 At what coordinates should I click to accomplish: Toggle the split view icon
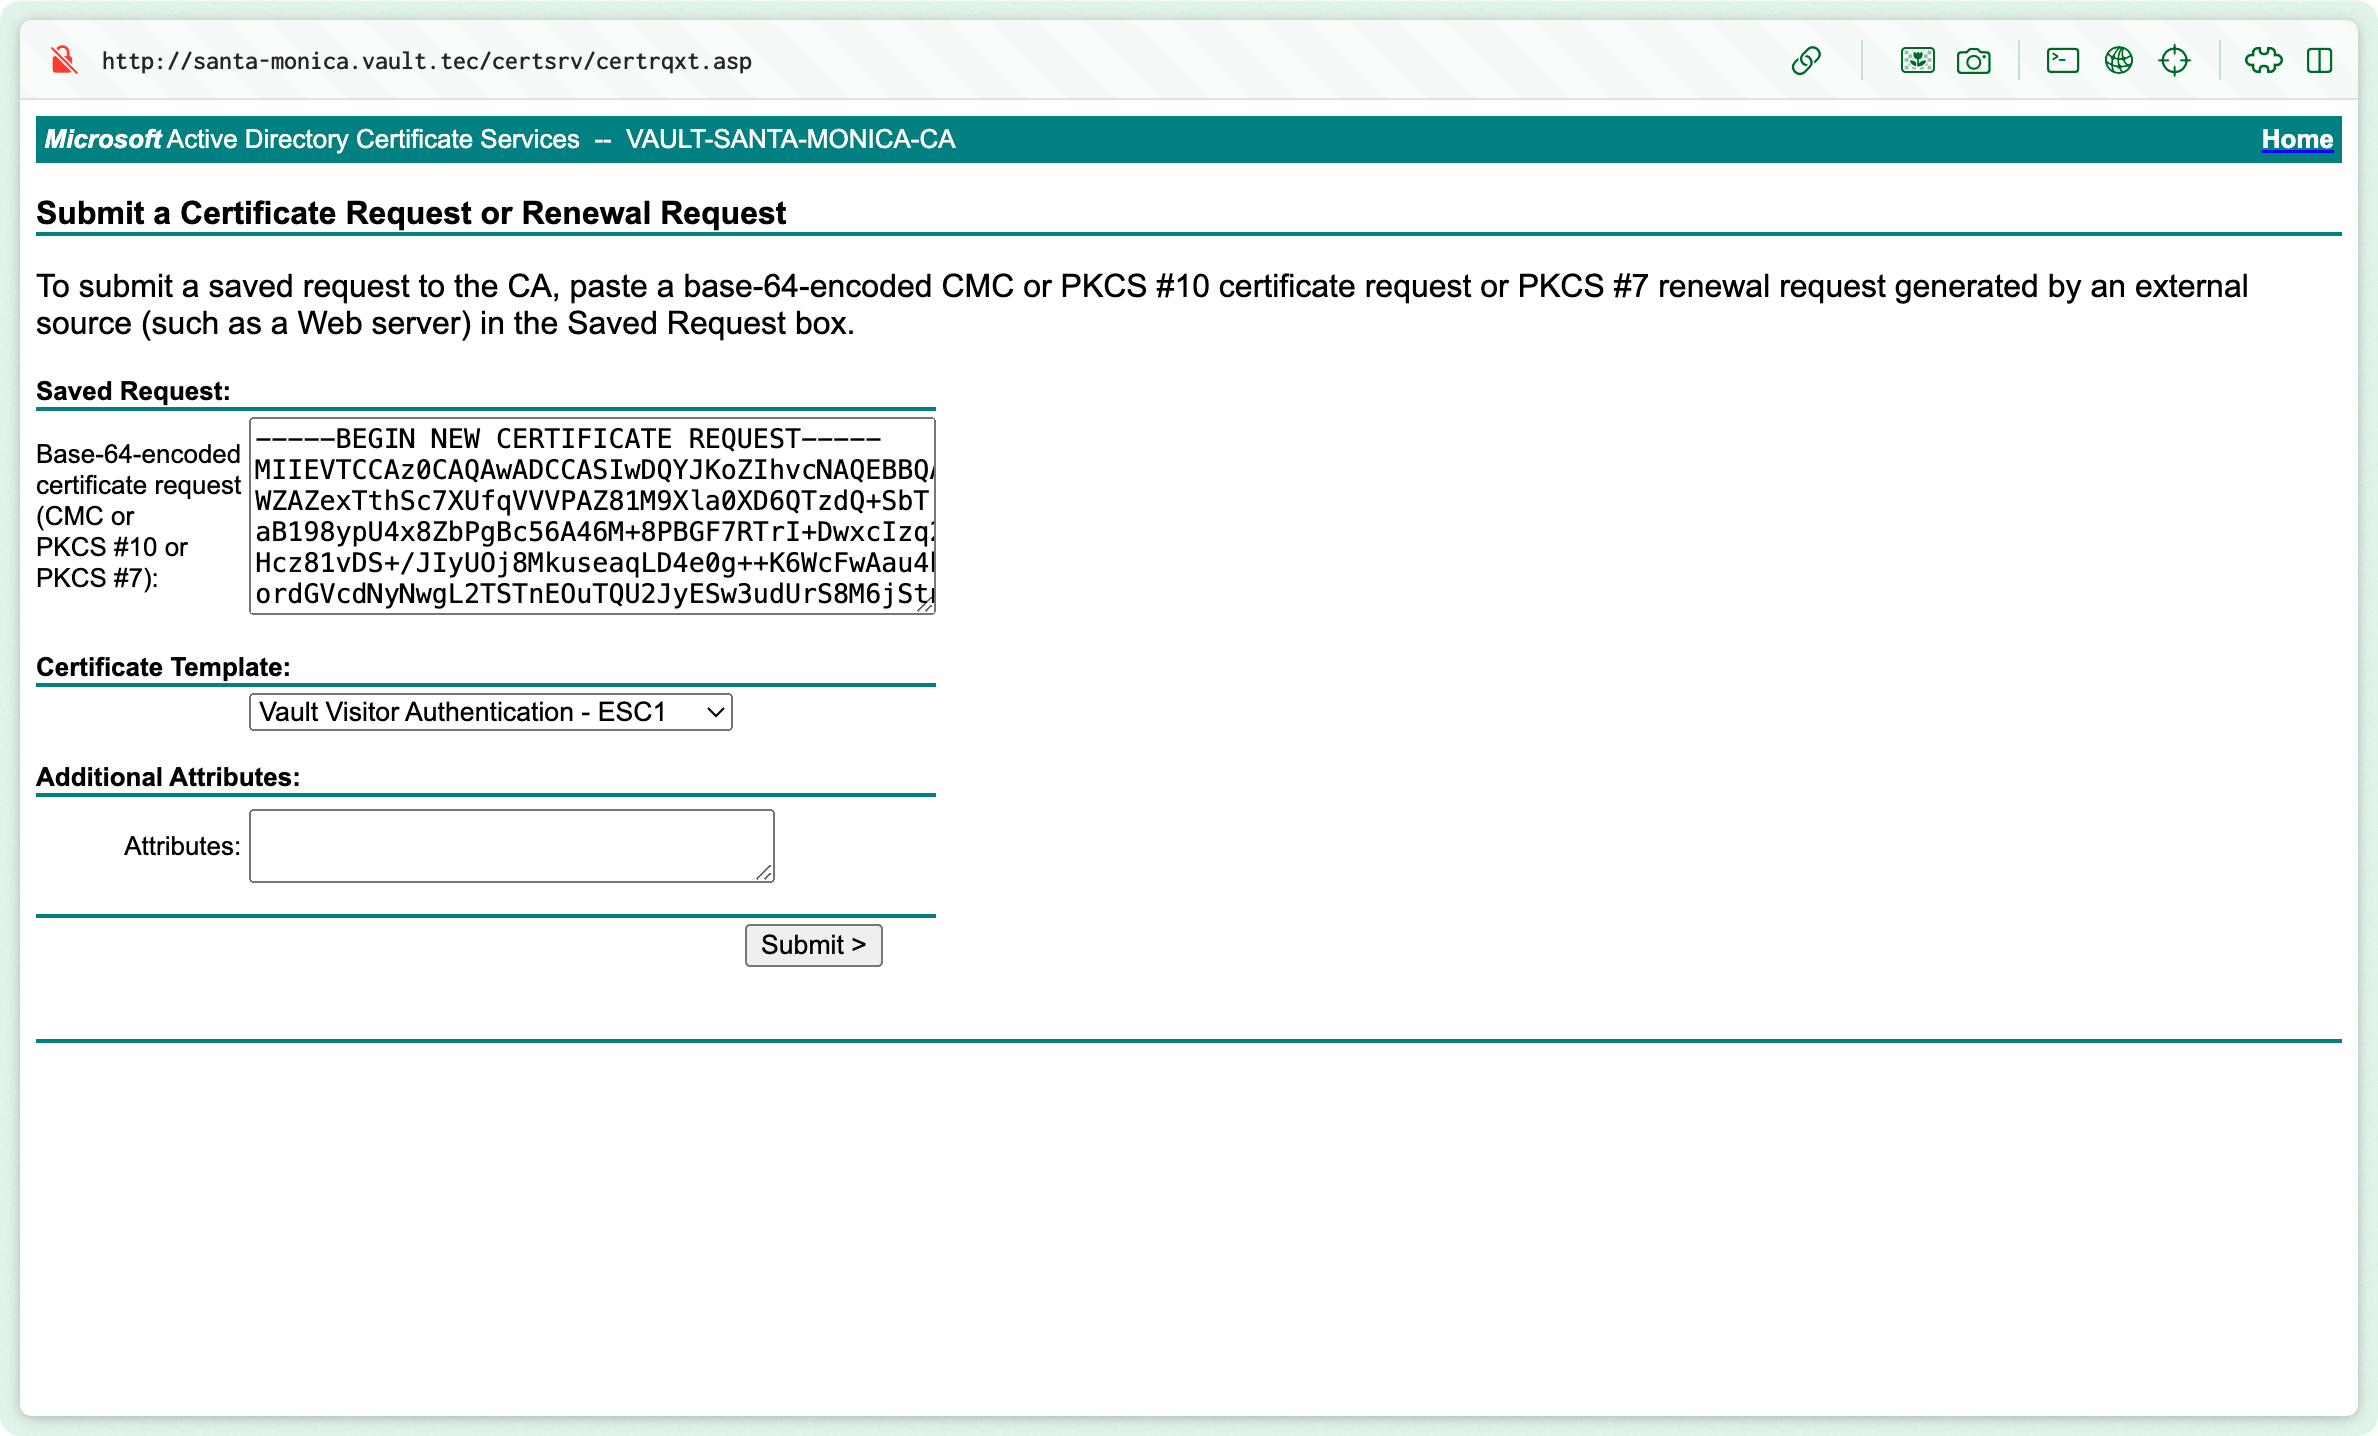[x=2321, y=60]
